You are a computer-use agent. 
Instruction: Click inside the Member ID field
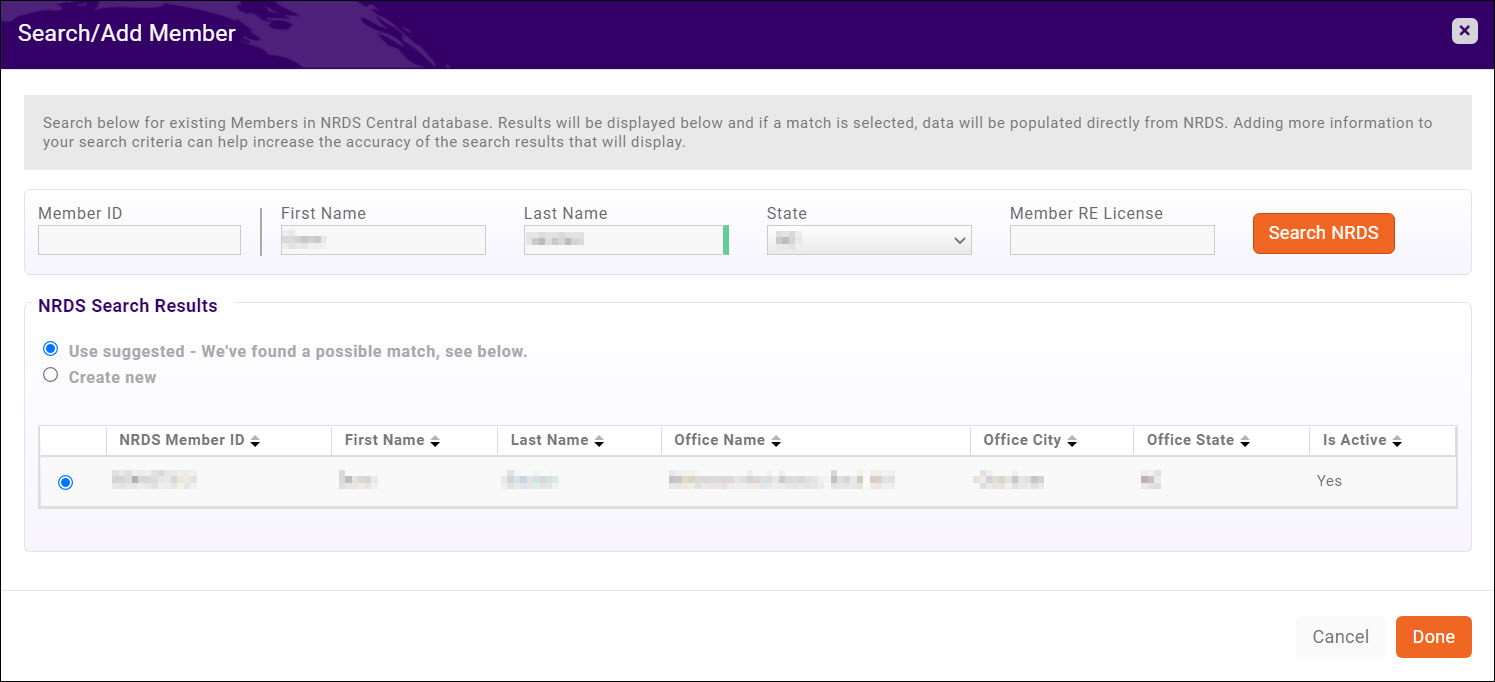(139, 239)
